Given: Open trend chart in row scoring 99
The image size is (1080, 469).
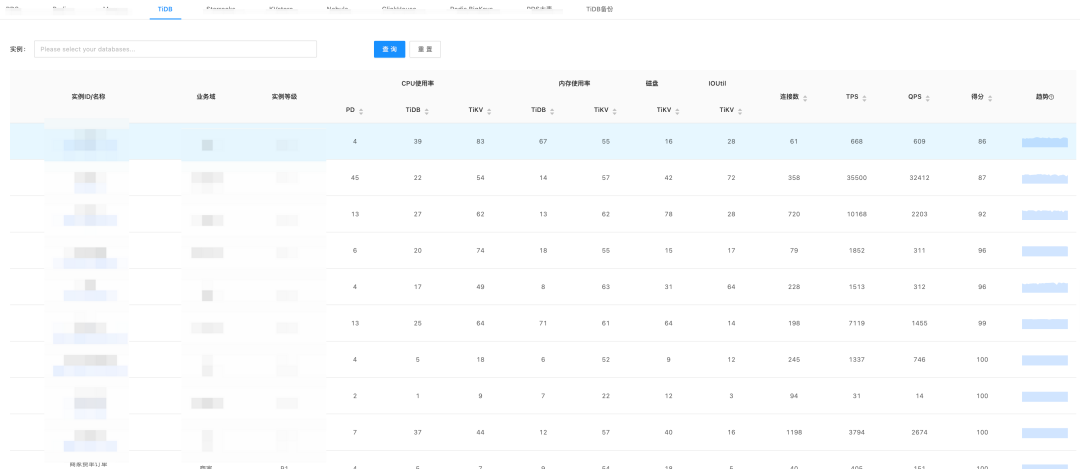Looking at the screenshot, I should point(1045,324).
